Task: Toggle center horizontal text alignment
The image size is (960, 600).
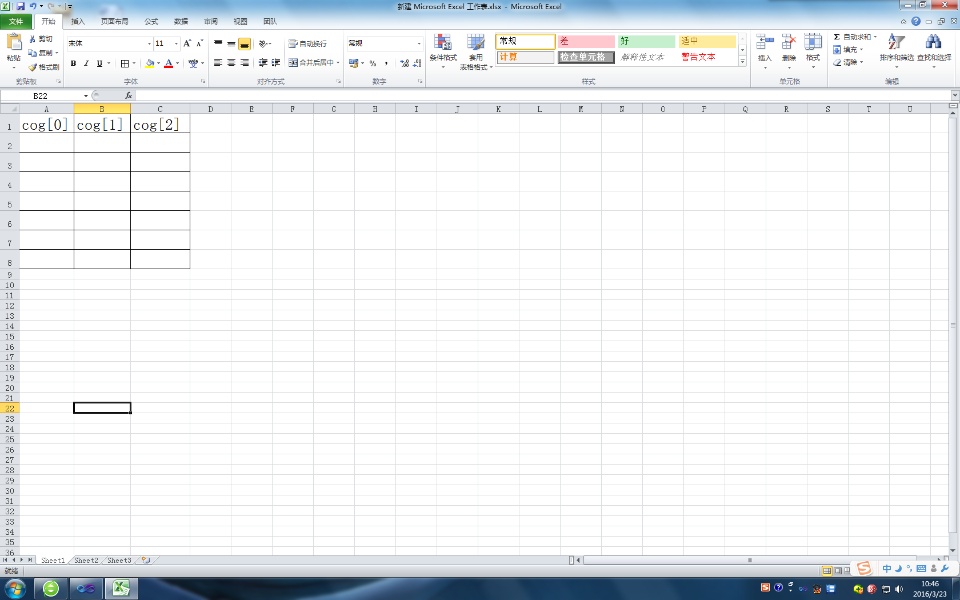Action: [x=231, y=62]
